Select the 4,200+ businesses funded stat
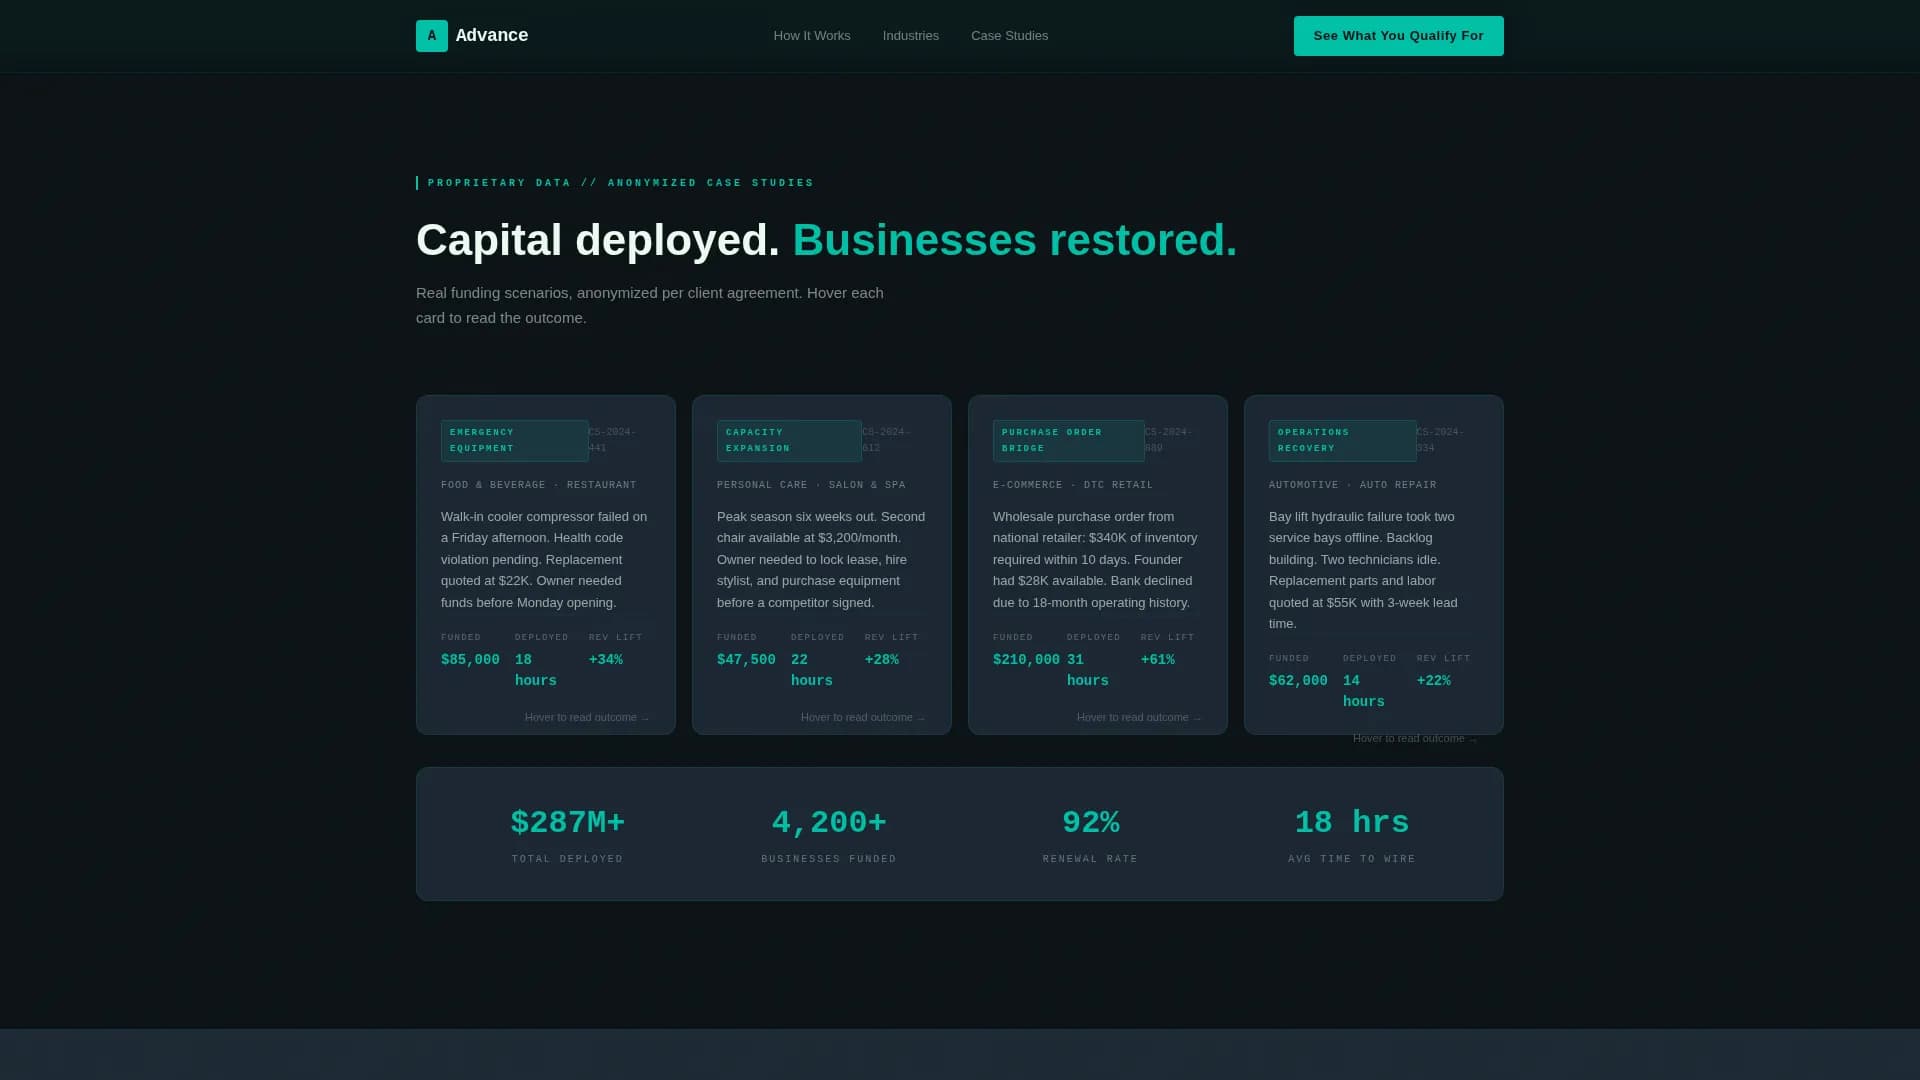 (828, 821)
